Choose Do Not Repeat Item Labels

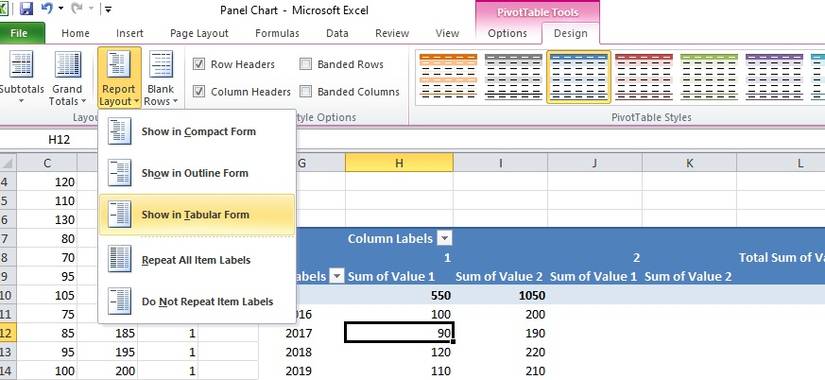tap(197, 302)
